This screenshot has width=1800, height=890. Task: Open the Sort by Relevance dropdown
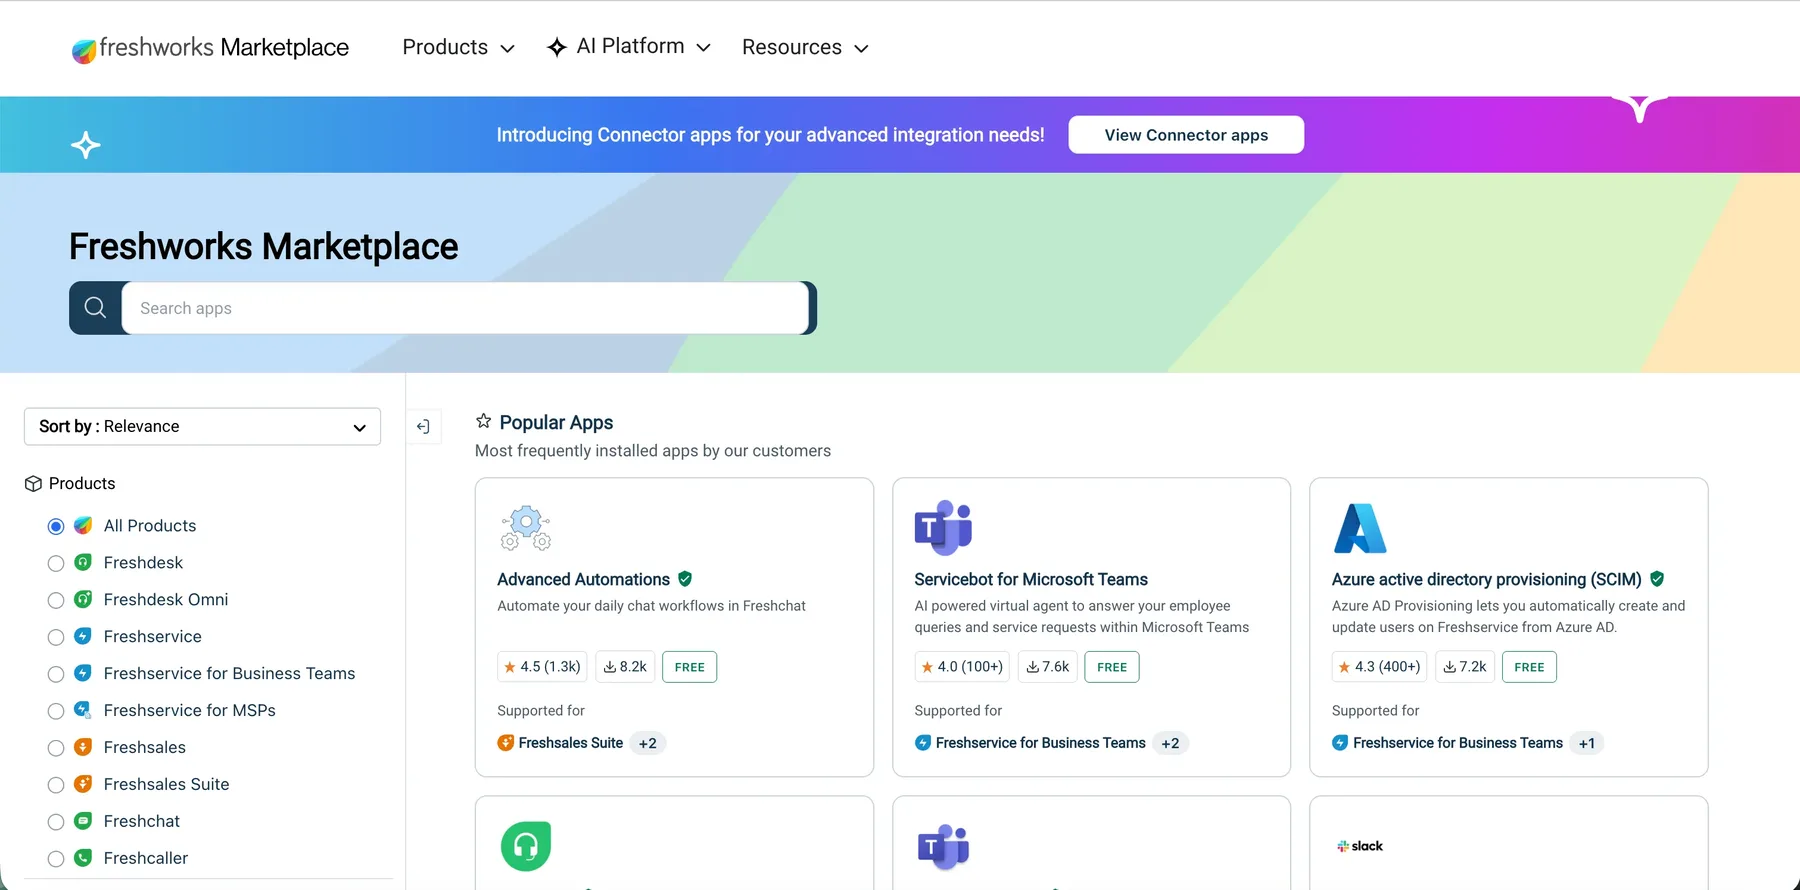point(202,426)
